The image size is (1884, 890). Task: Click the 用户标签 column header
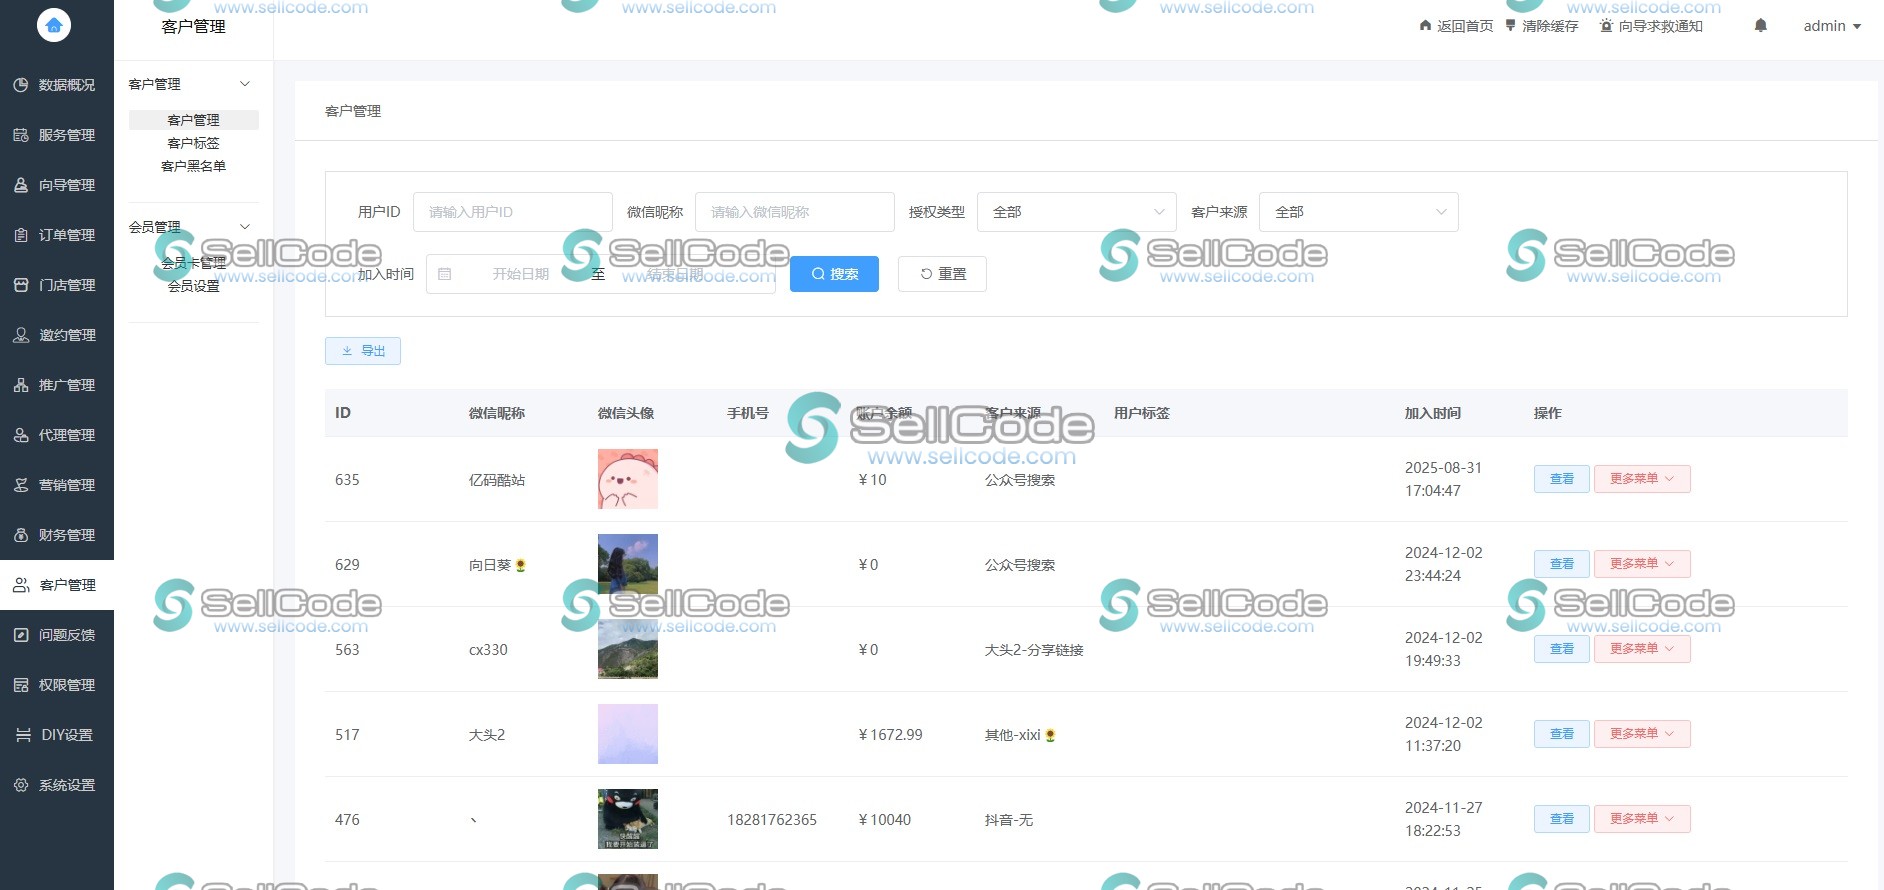(x=1142, y=413)
